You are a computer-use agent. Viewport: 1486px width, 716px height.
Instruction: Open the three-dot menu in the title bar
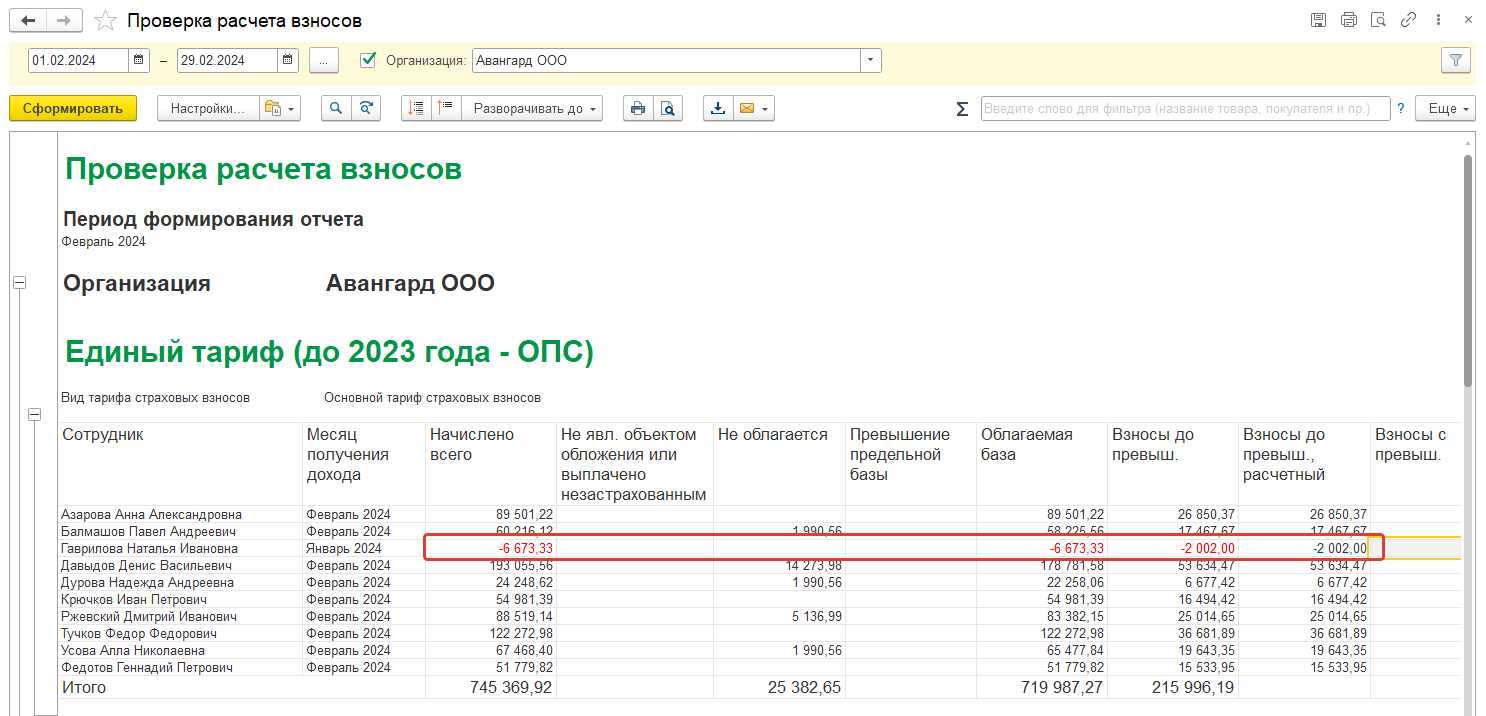click(1437, 20)
